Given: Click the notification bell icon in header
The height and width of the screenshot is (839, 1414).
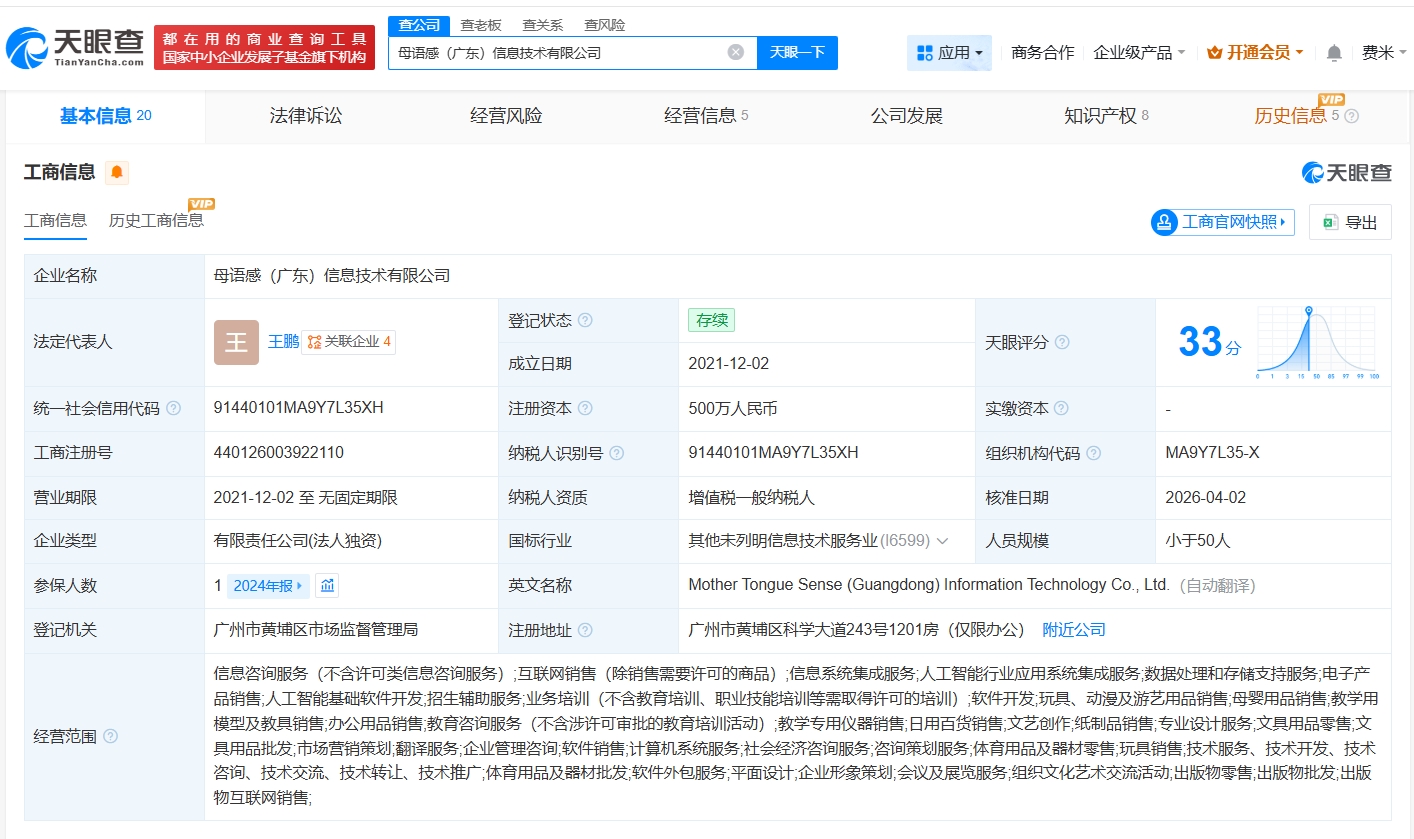Looking at the screenshot, I should pos(1334,53).
